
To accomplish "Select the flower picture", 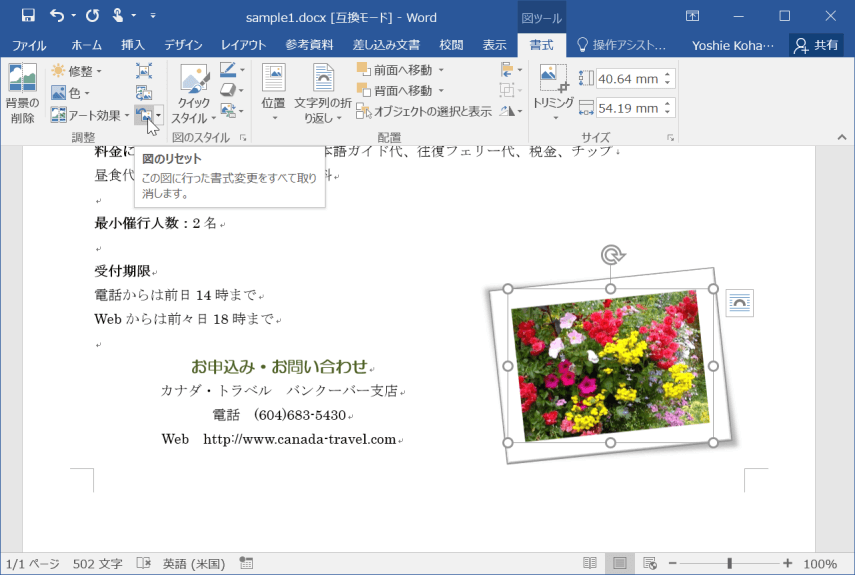I will click(x=611, y=366).
